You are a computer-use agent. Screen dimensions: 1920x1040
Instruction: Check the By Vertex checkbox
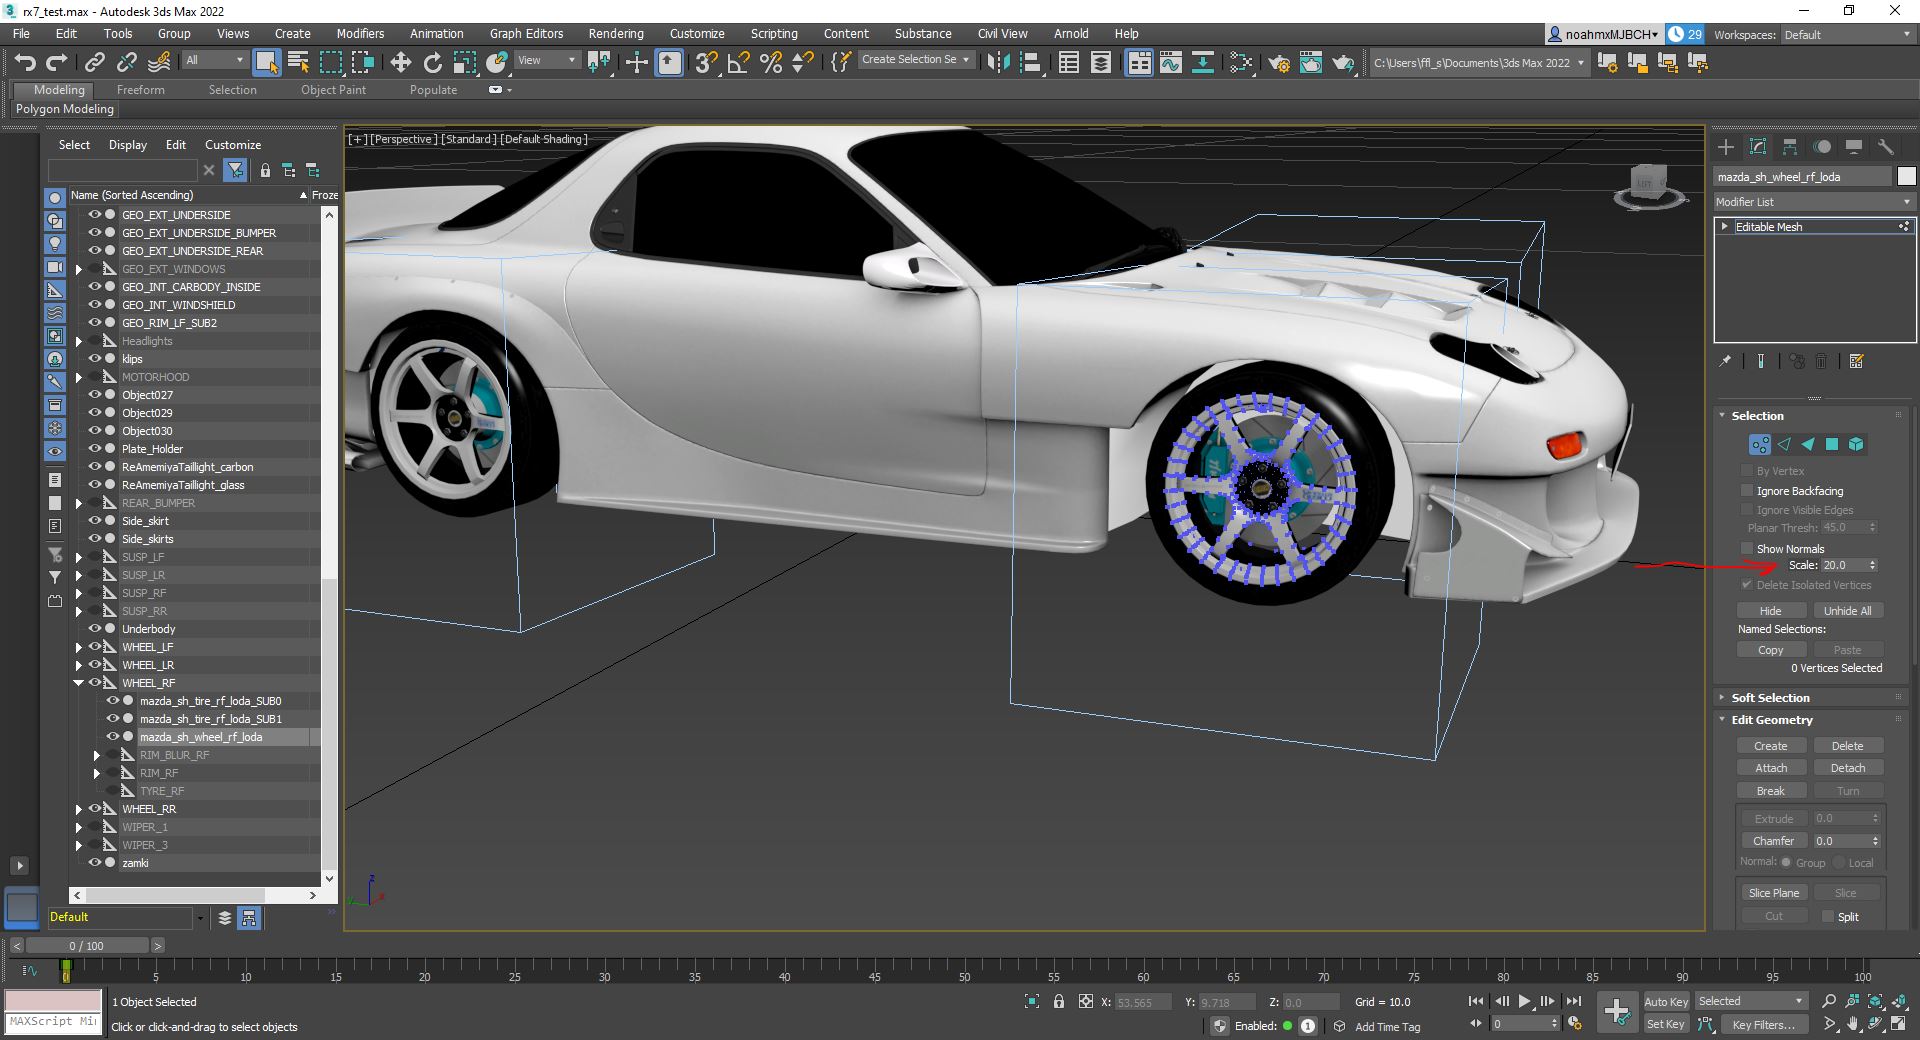pos(1747,471)
